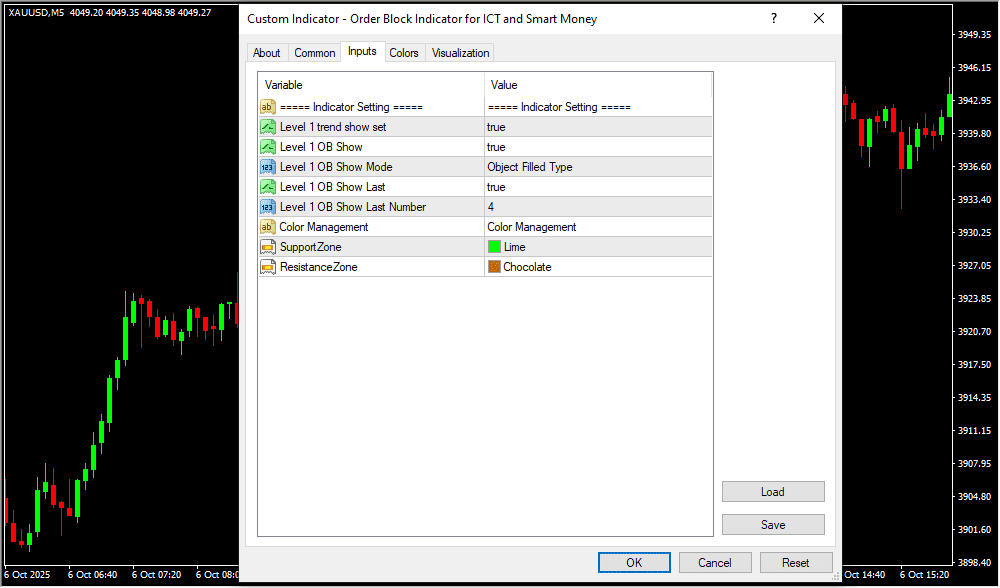Click the numeric icon for OB Show Last Number
Image resolution: width=1000 pixels, height=588 pixels.
point(268,207)
